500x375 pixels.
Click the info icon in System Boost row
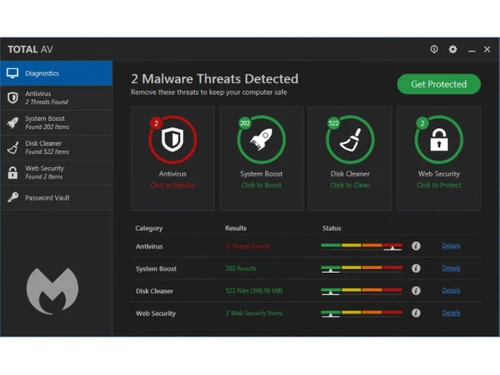(x=416, y=268)
